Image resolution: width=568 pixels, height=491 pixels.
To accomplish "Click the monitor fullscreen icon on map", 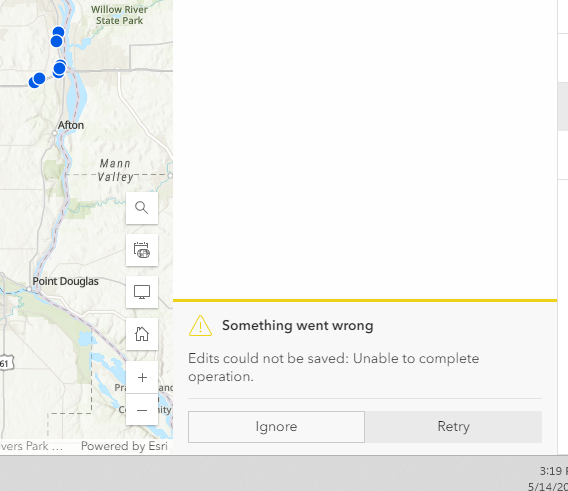I will point(142,292).
